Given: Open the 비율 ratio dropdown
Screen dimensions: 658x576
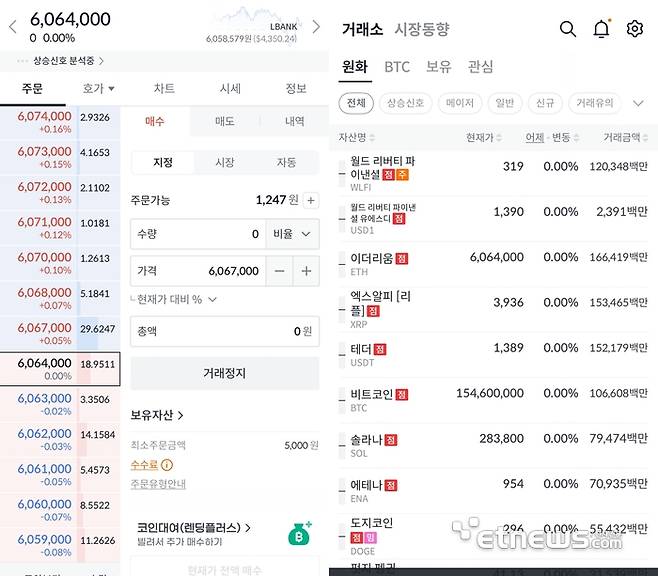Looking at the screenshot, I should coord(292,234).
